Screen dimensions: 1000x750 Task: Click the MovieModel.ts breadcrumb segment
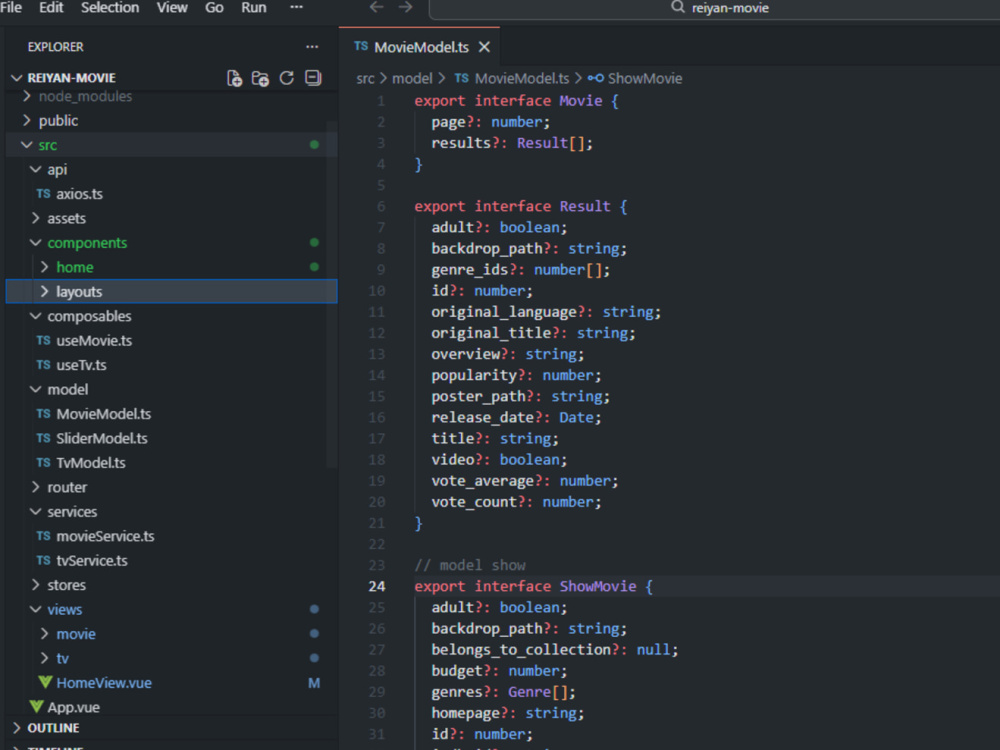click(x=521, y=78)
